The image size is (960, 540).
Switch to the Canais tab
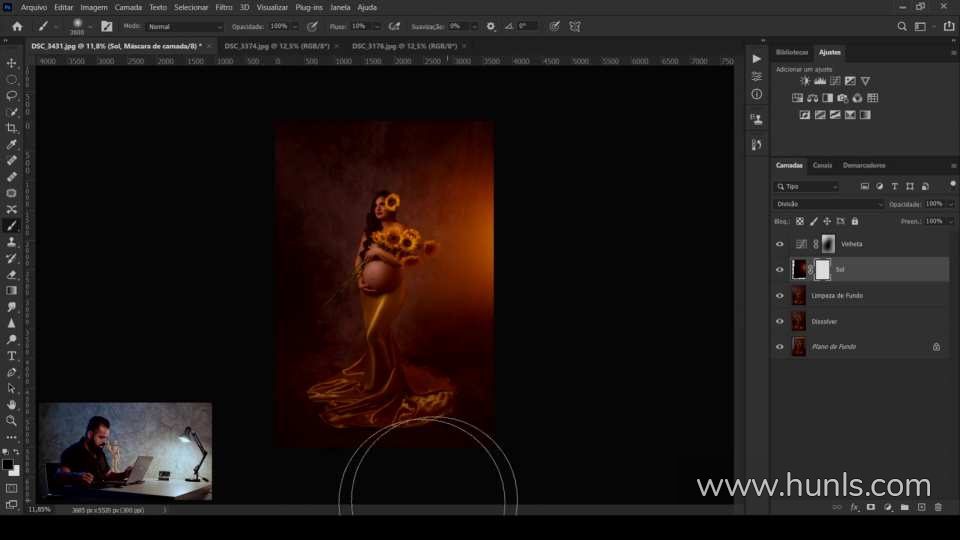[822, 165]
